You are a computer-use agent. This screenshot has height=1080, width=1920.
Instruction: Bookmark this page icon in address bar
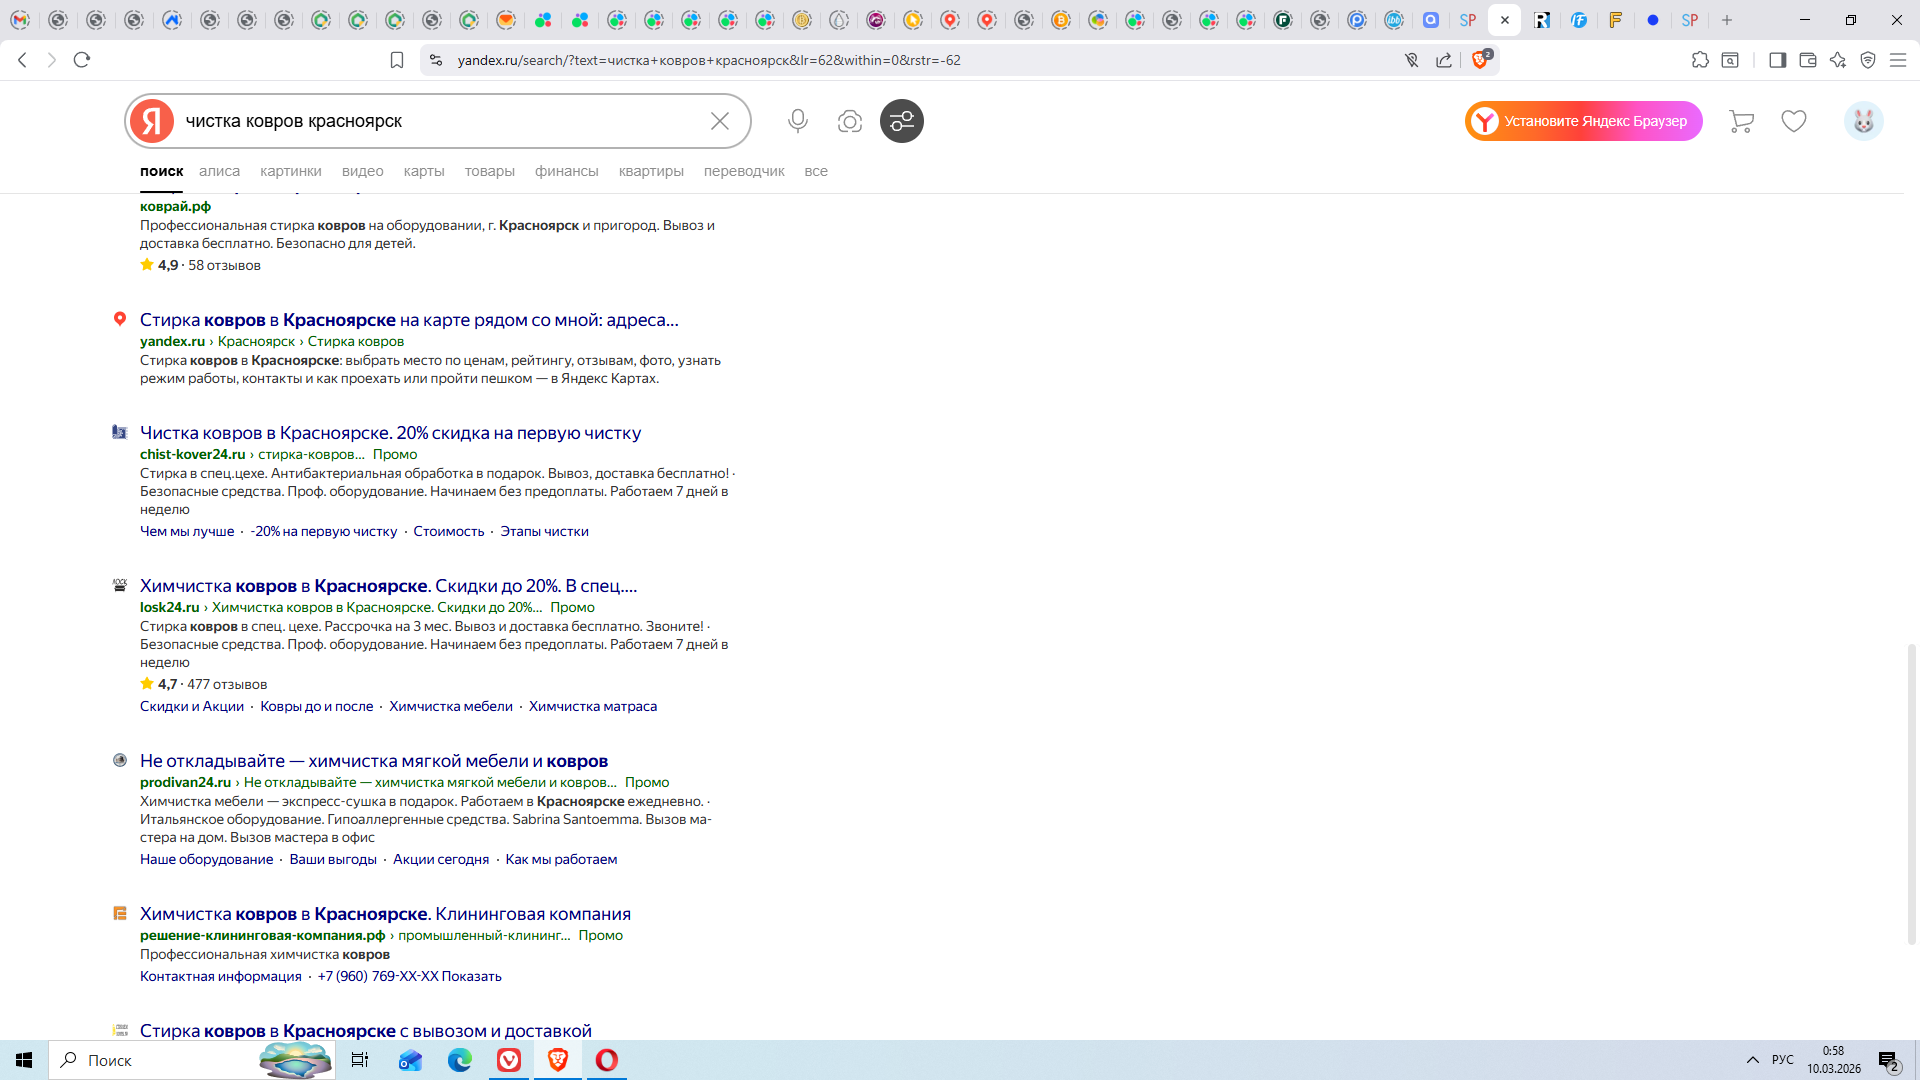(397, 60)
